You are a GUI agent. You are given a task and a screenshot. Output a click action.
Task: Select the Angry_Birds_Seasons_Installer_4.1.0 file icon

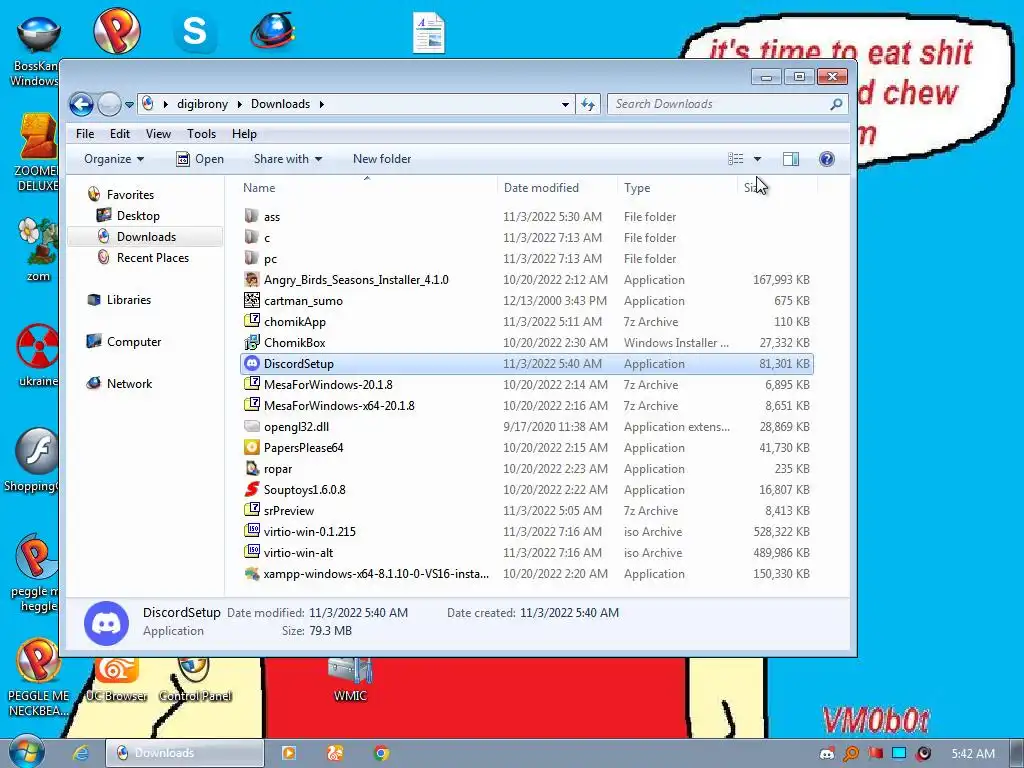click(x=251, y=280)
